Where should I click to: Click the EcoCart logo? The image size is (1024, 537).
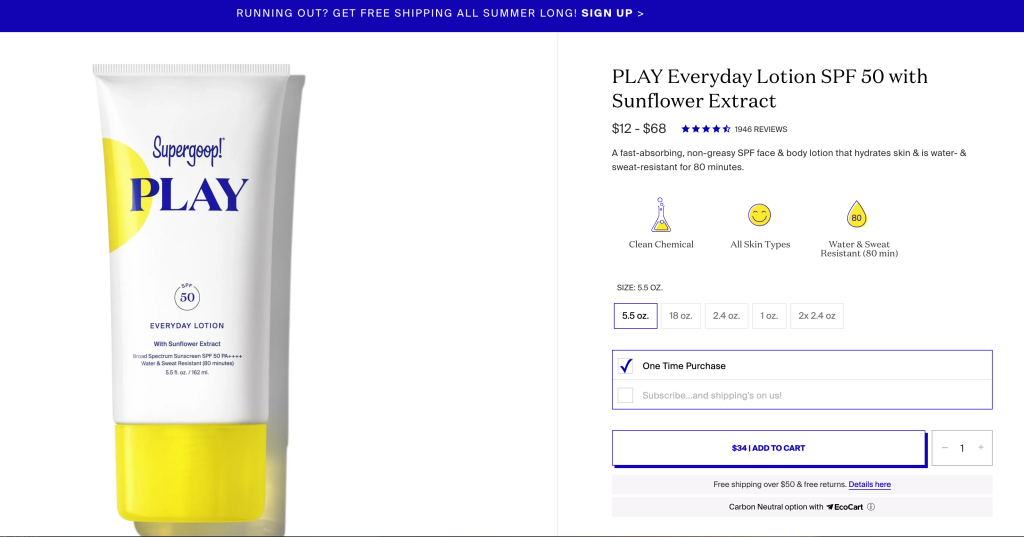click(844, 507)
